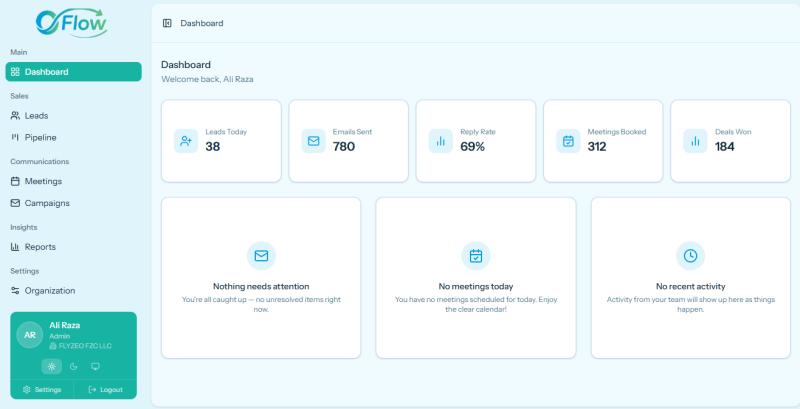800x409 pixels.
Task: Click the Leads Today value 38
Action: [213, 146]
